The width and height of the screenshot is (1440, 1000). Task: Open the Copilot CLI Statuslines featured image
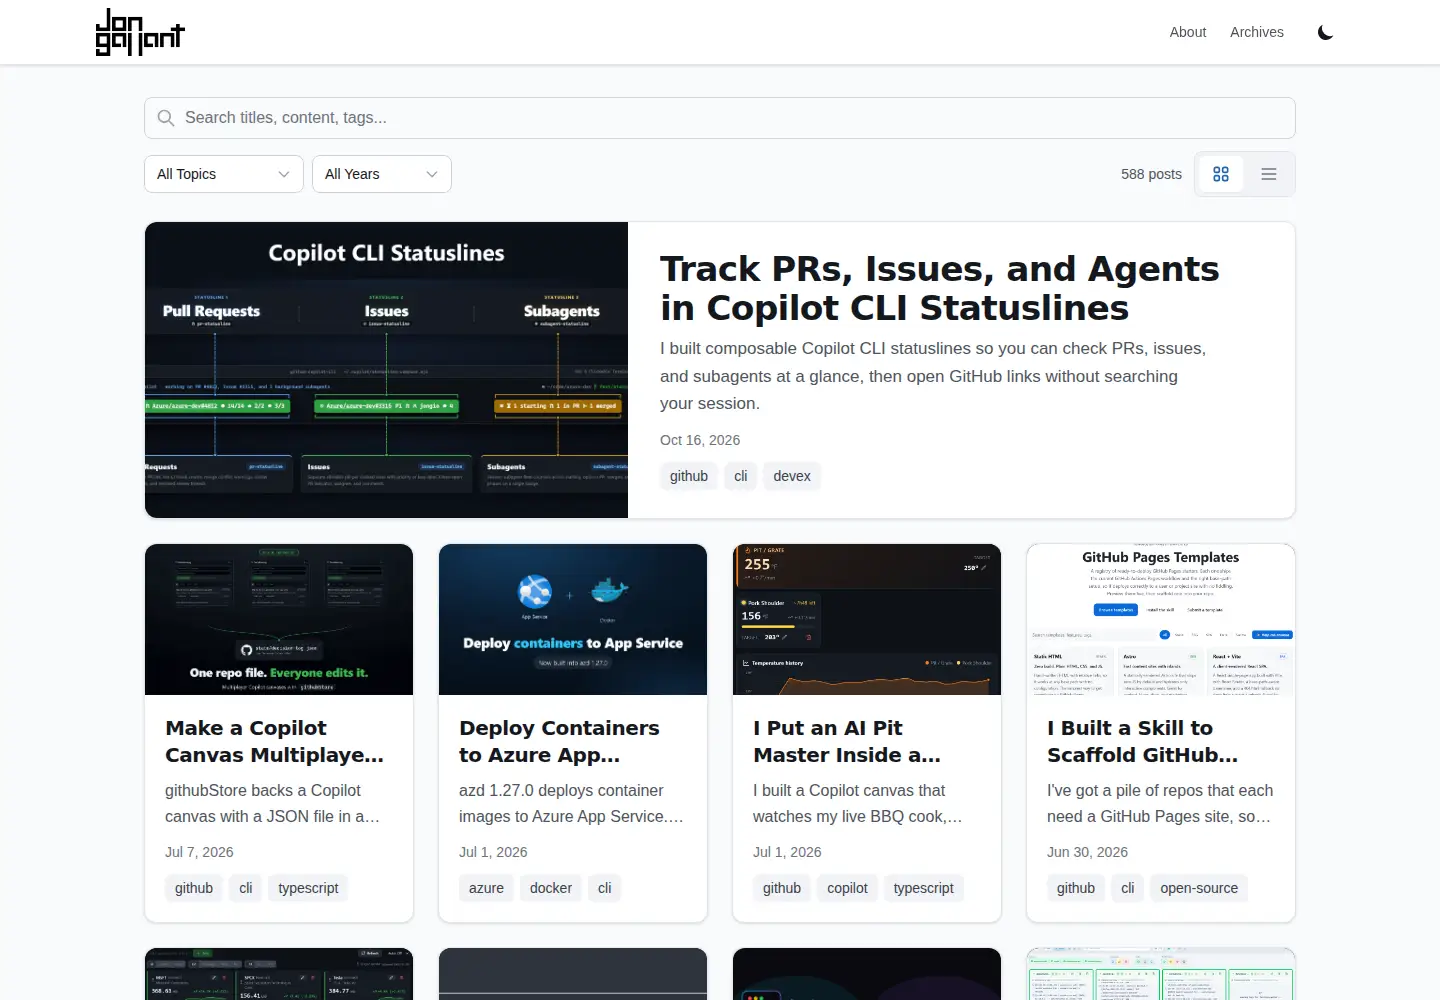tap(386, 370)
